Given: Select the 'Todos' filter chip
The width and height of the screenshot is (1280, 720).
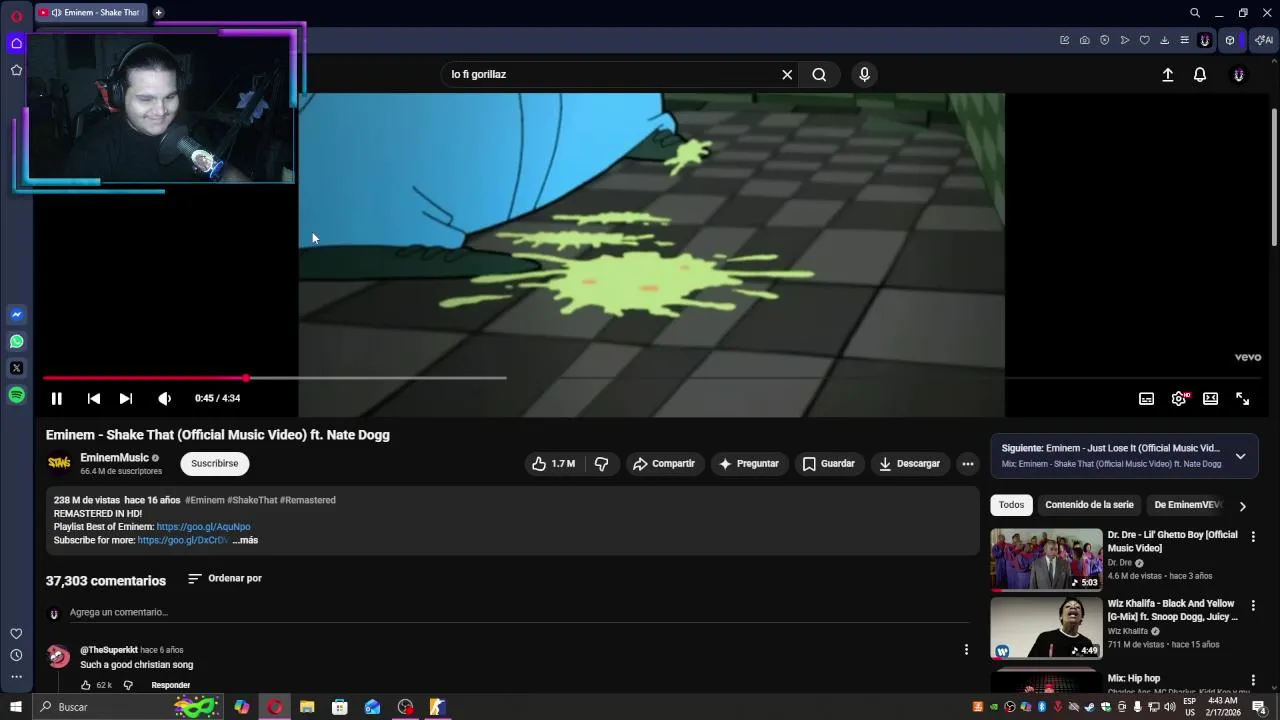Looking at the screenshot, I should click(1011, 505).
